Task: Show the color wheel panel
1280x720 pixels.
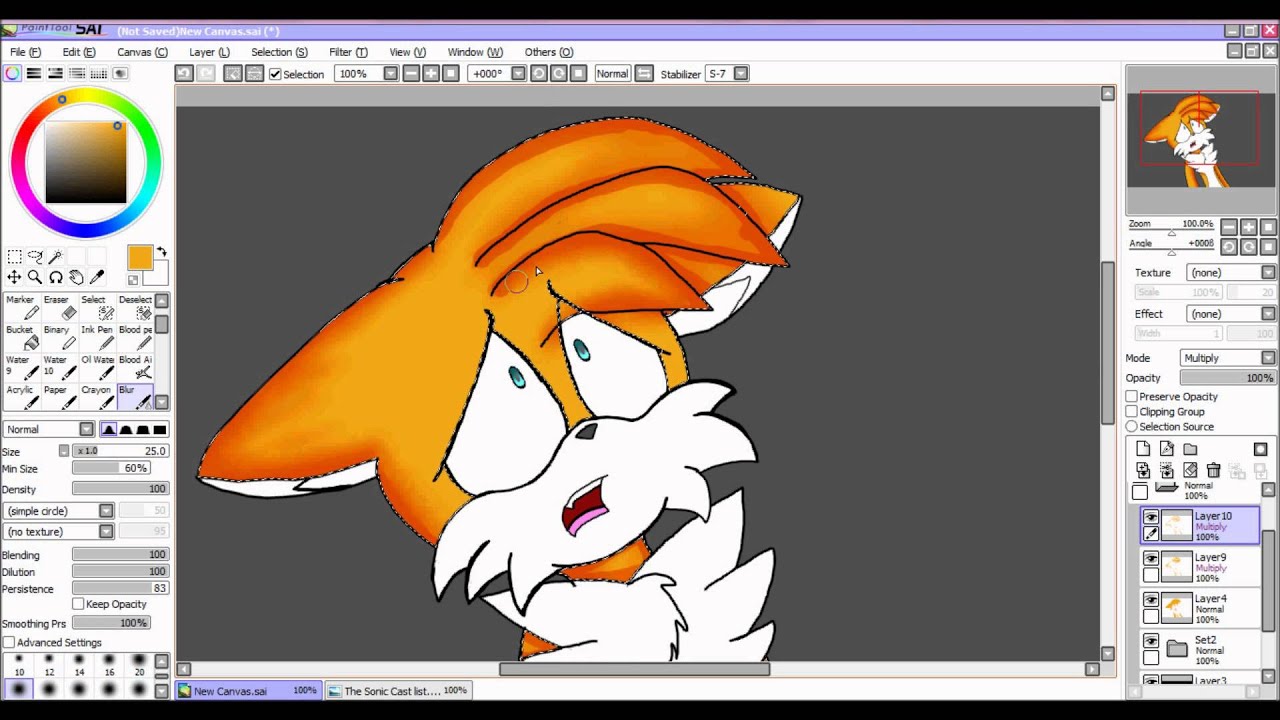Action: coord(13,73)
